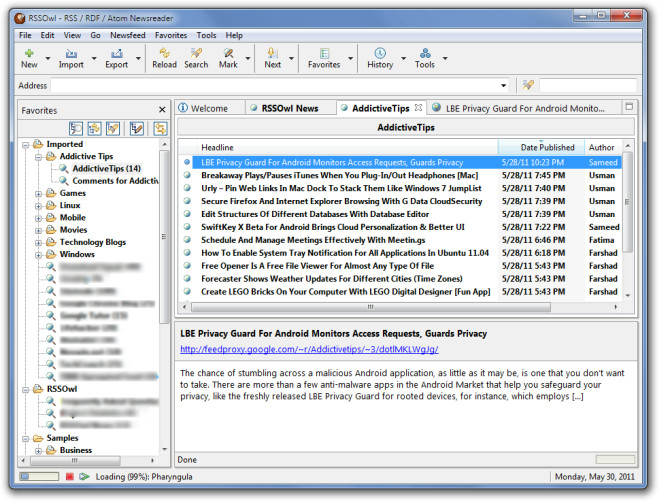The width and height of the screenshot is (660, 502).
Task: Click last link icon in Favorites panel toolbar
Action: pyautogui.click(x=160, y=128)
